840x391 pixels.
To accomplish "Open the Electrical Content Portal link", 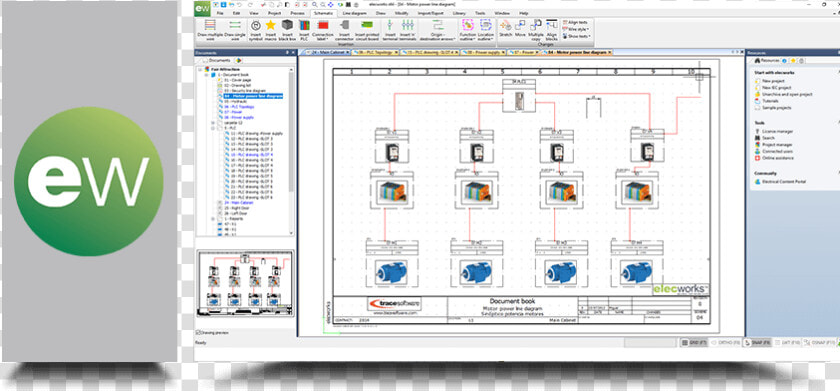I will click(x=784, y=182).
